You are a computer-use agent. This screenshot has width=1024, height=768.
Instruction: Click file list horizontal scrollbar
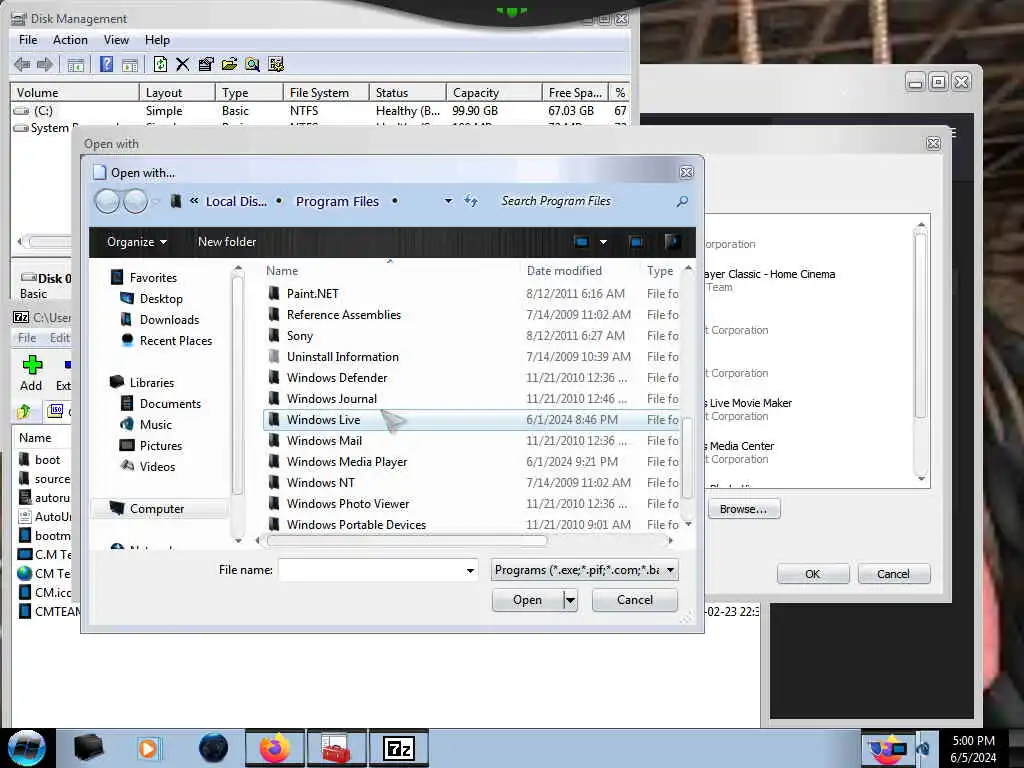[406, 540]
